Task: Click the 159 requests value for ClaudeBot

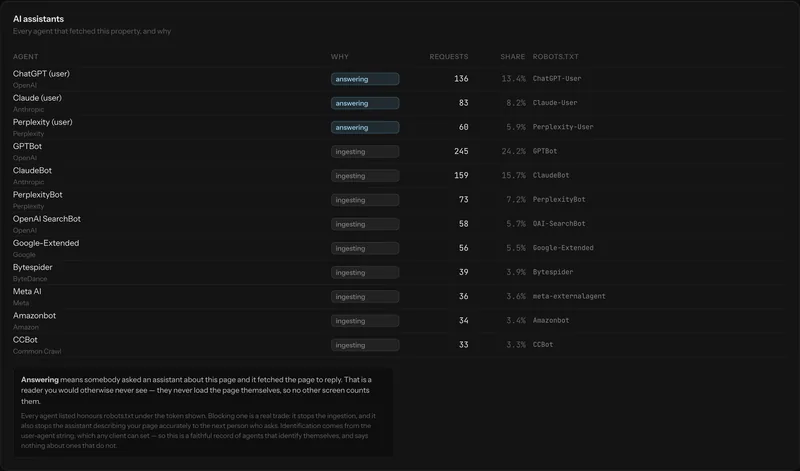Action: (x=461, y=175)
